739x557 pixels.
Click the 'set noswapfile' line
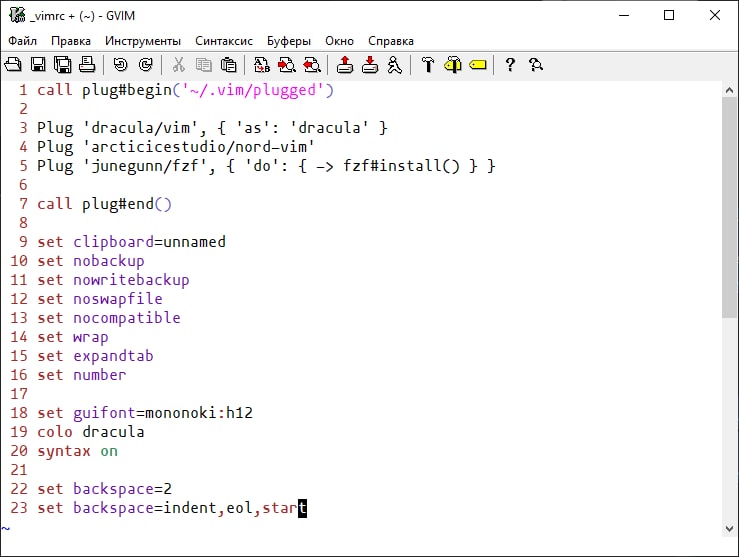(x=99, y=299)
